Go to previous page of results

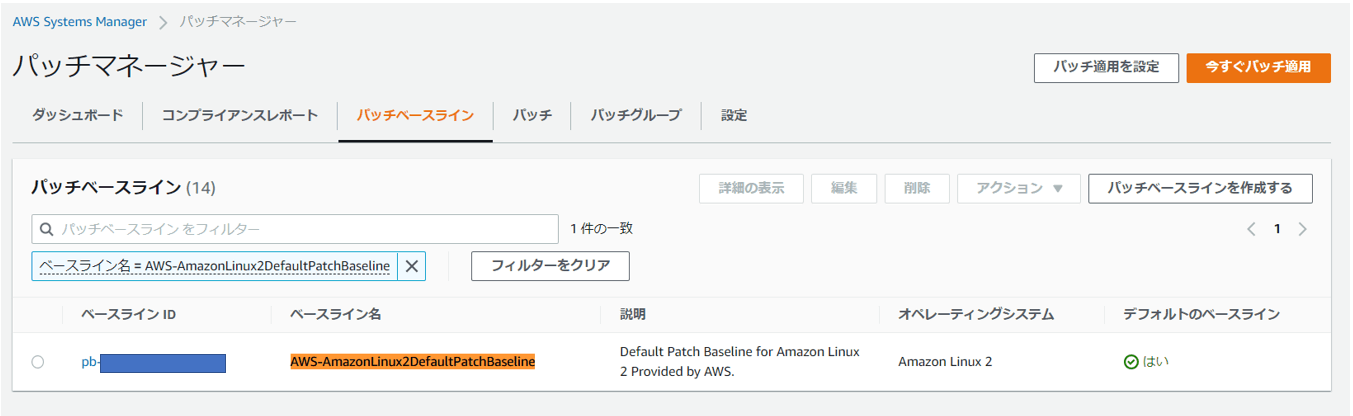click(x=1251, y=229)
